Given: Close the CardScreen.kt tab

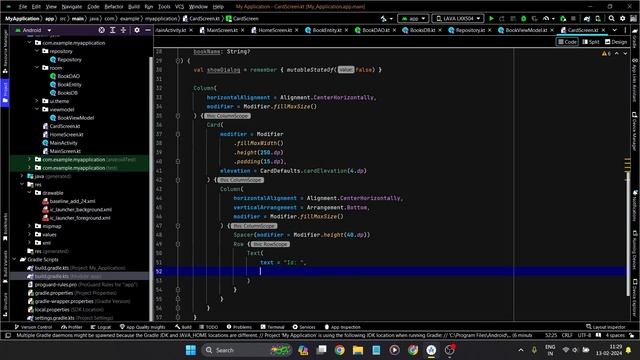Looking at the screenshot, I should pyautogui.click(x=604, y=30).
